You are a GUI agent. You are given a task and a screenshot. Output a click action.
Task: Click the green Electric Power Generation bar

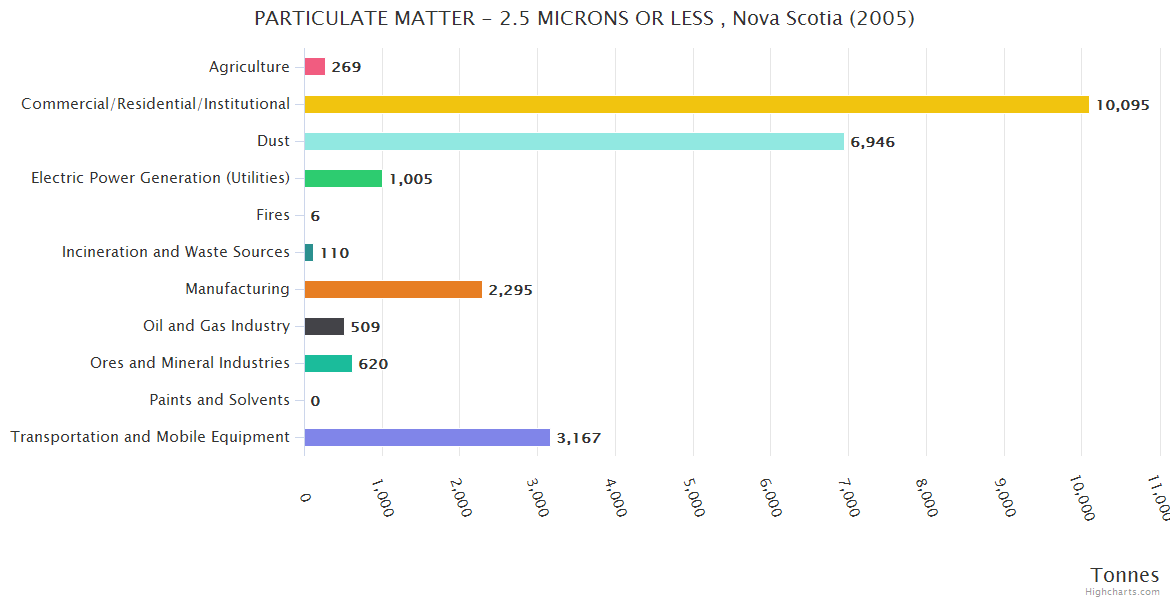pos(343,178)
